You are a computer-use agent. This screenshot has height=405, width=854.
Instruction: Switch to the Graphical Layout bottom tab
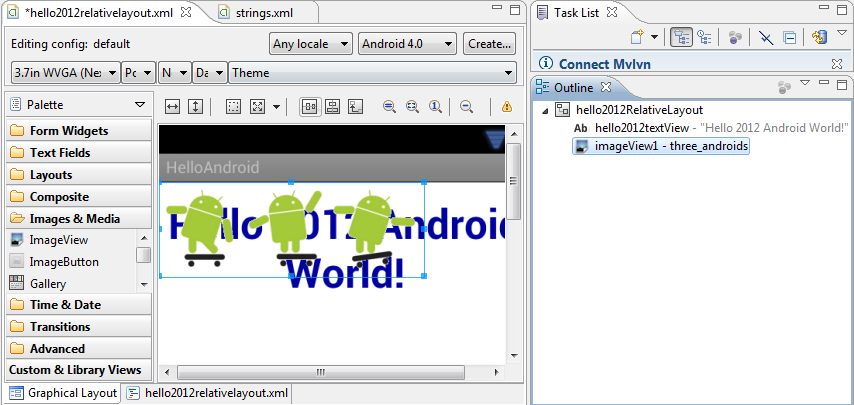pyautogui.click(x=64, y=393)
